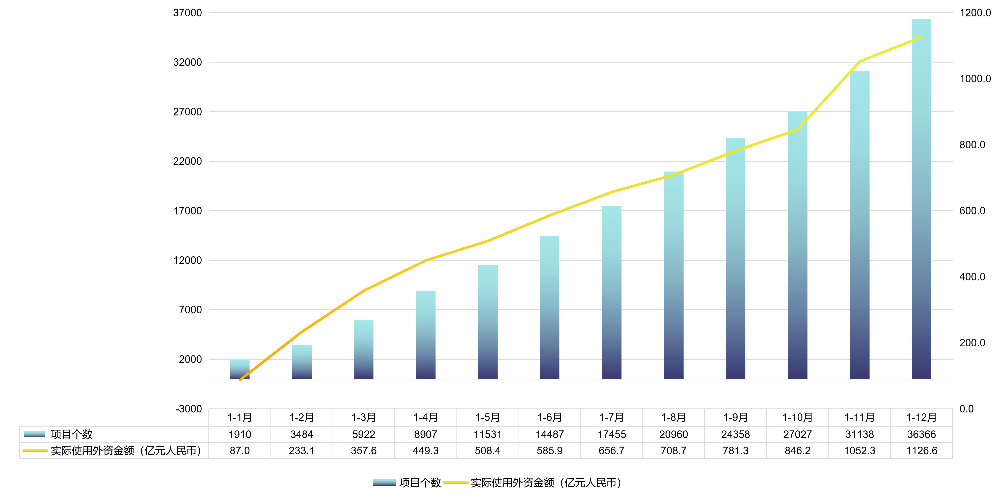Click table cell showing 87.0
1000x500 pixels.
pyautogui.click(x=240, y=450)
